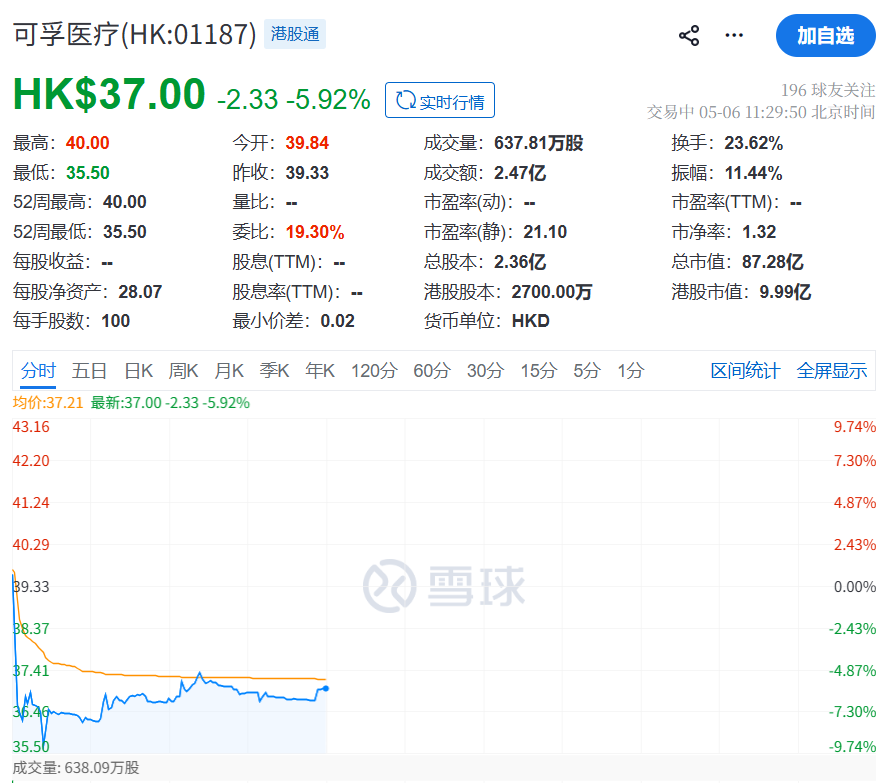
Task: Switch to the 120分 chart tab
Action: (x=373, y=370)
